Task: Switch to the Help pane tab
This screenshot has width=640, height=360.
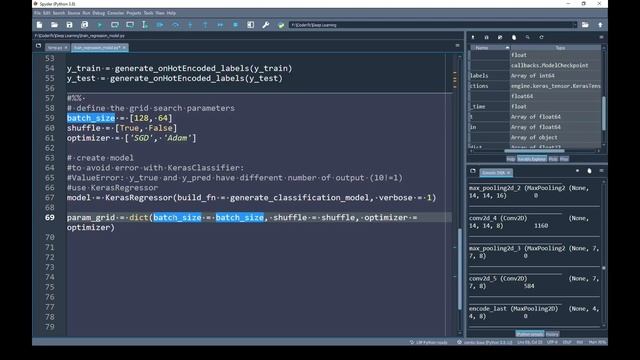Action: [511, 159]
